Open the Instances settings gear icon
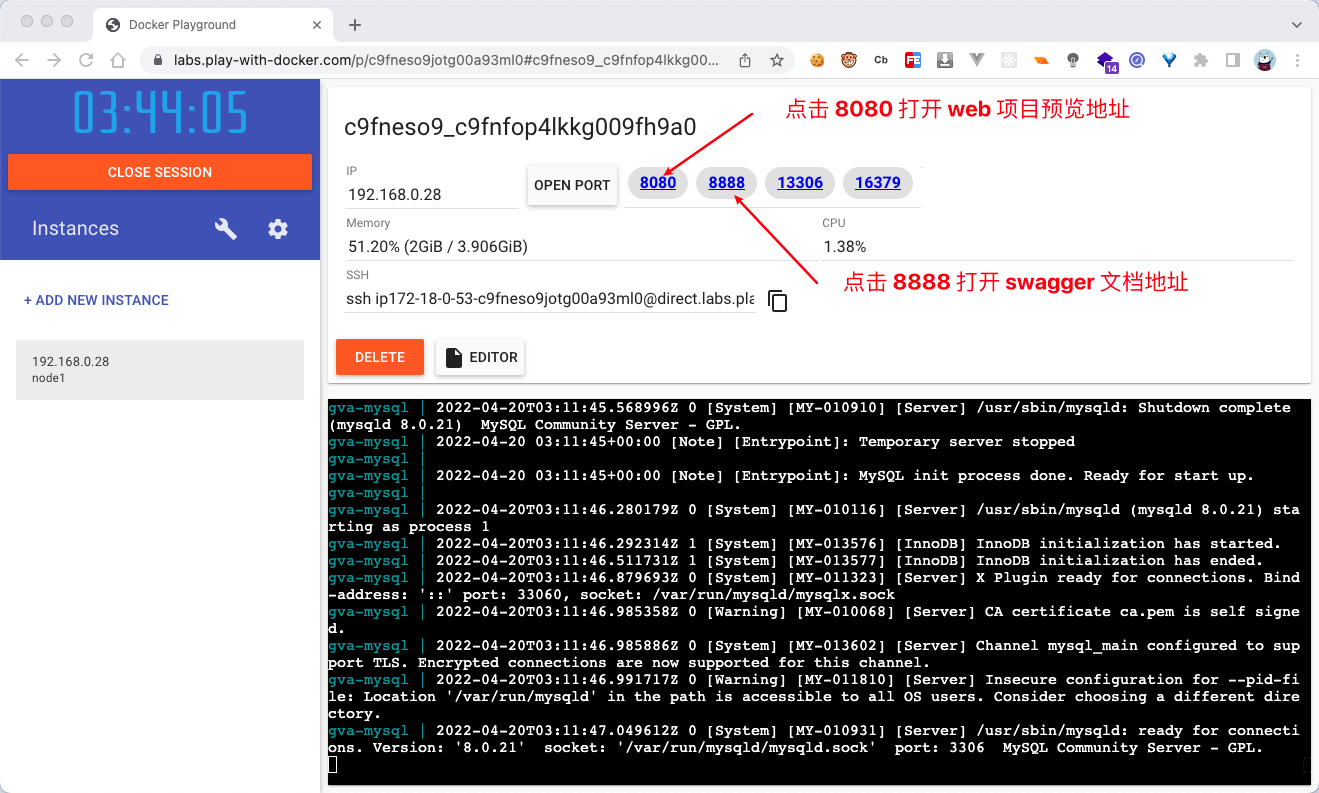This screenshot has height=793, width=1319. coord(277,229)
